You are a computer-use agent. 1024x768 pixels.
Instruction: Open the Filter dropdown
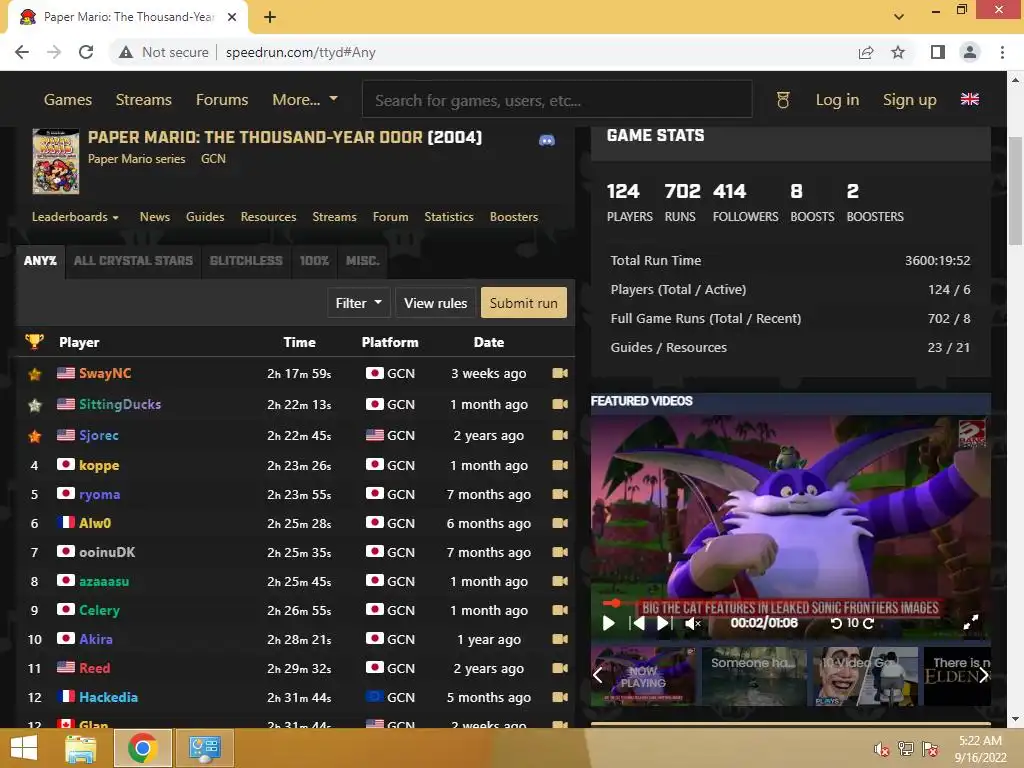pos(359,303)
